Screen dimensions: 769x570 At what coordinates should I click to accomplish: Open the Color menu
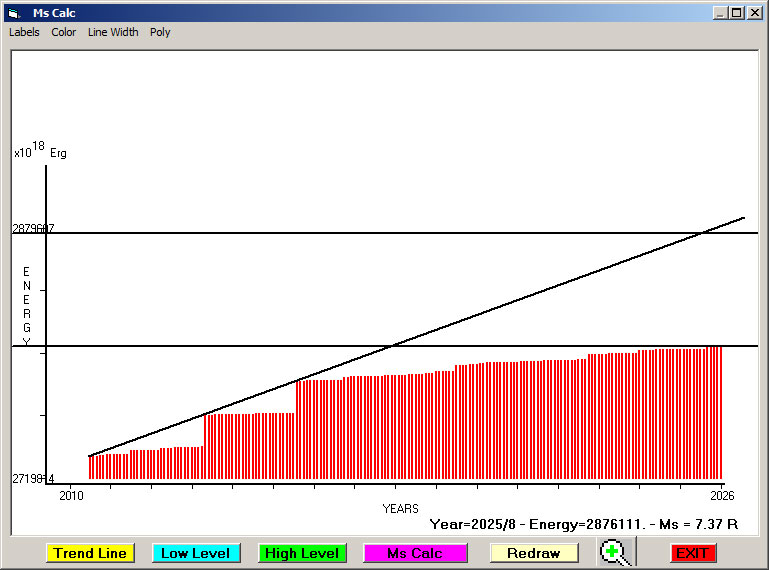click(64, 32)
